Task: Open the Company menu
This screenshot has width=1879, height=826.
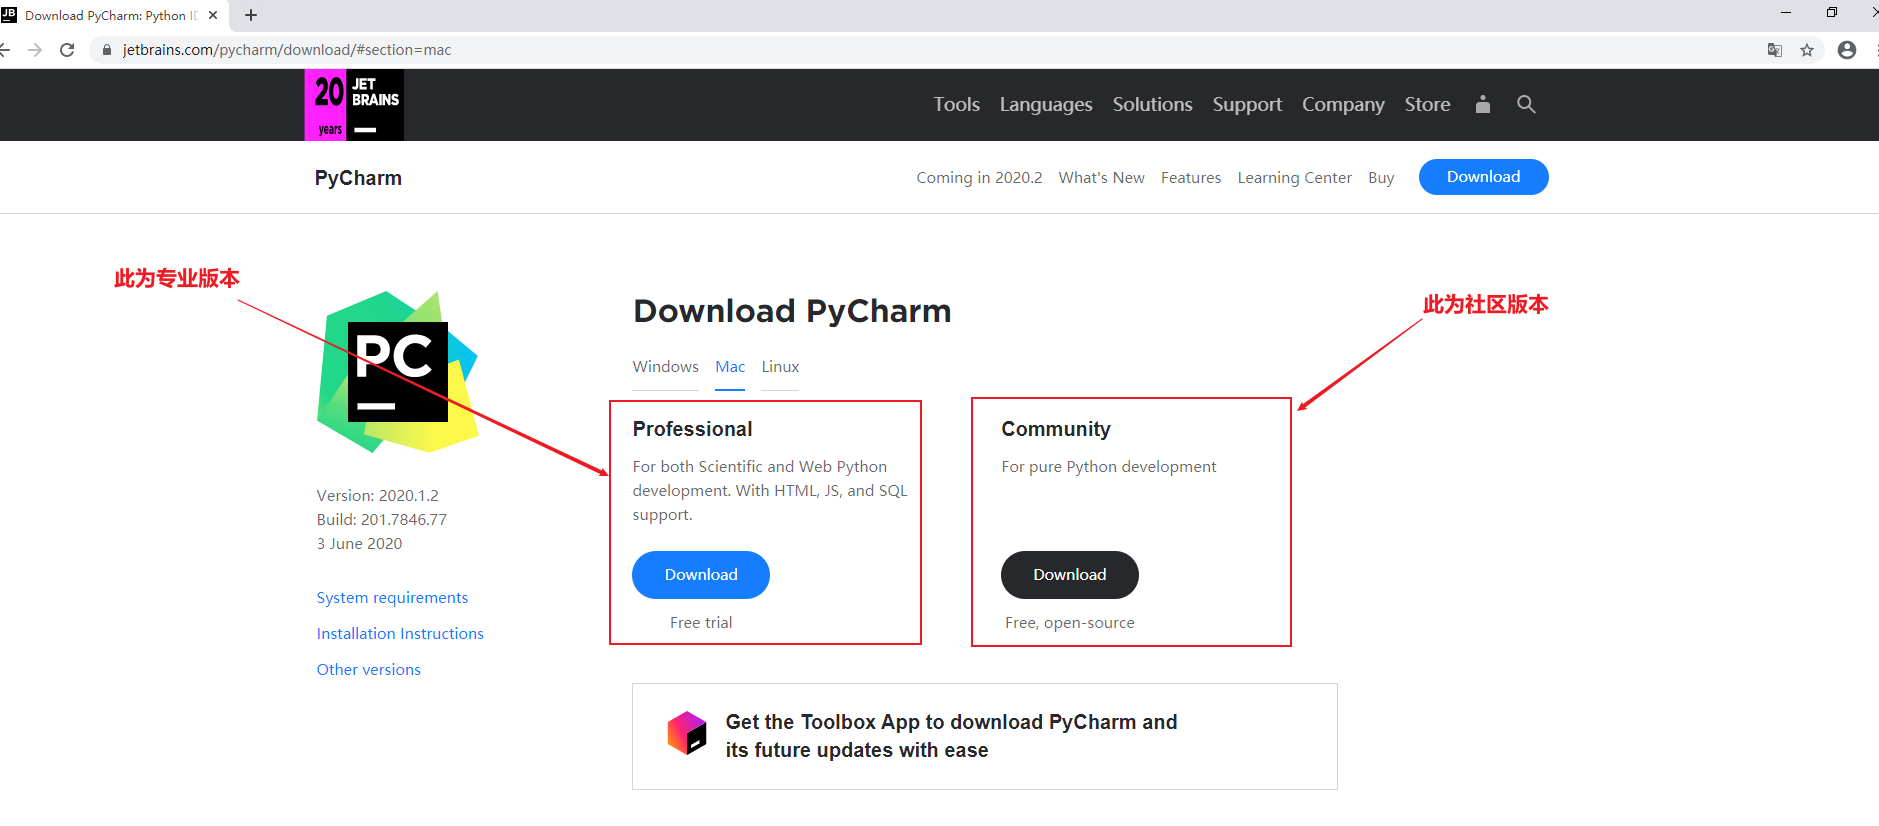Action: point(1343,104)
